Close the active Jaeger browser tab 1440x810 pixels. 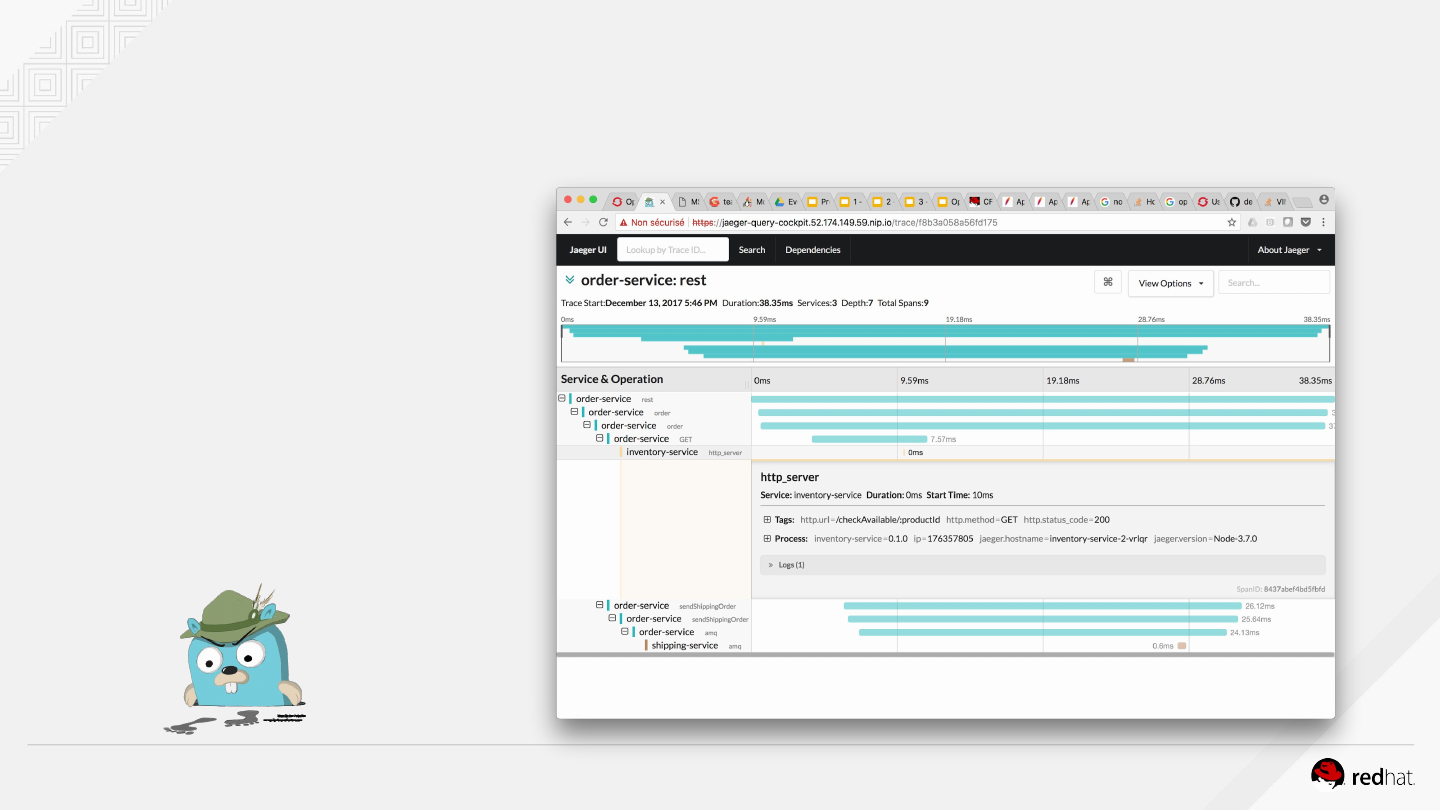tap(662, 201)
